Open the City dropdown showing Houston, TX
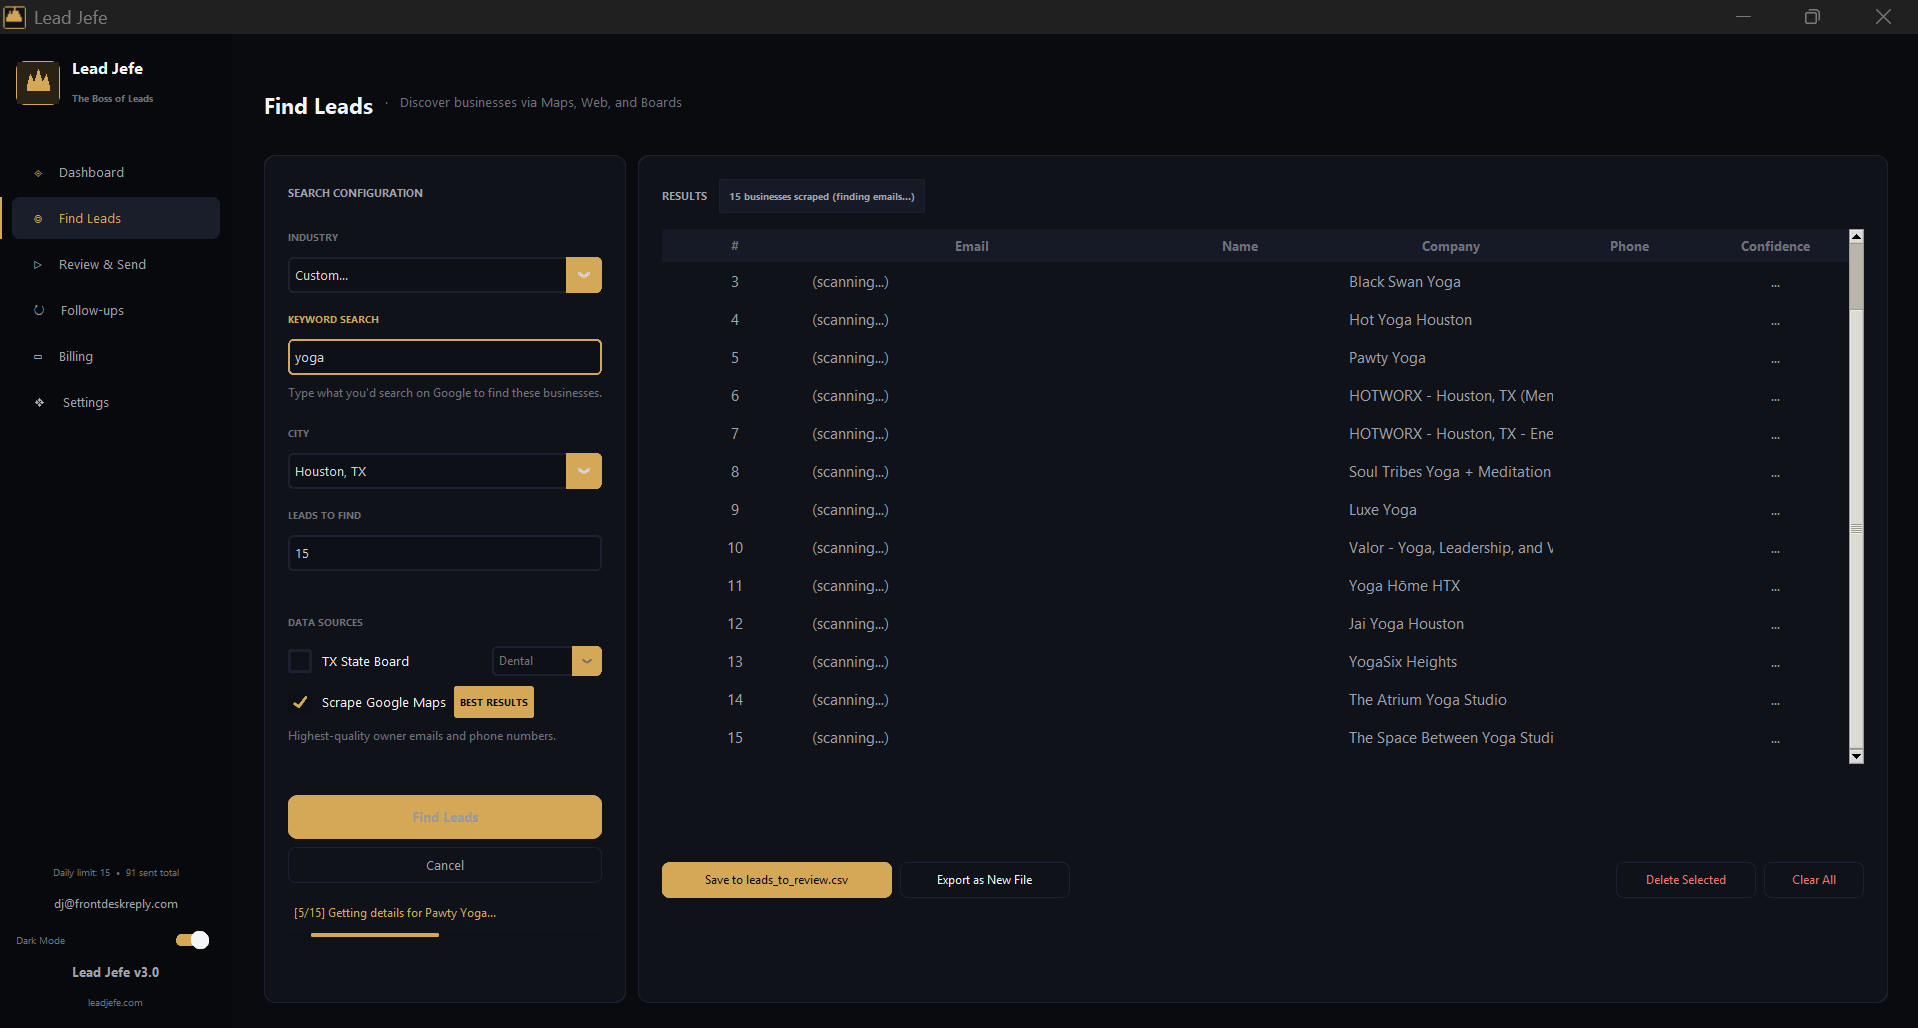Screen dimensions: 1918x1028 tap(583, 470)
